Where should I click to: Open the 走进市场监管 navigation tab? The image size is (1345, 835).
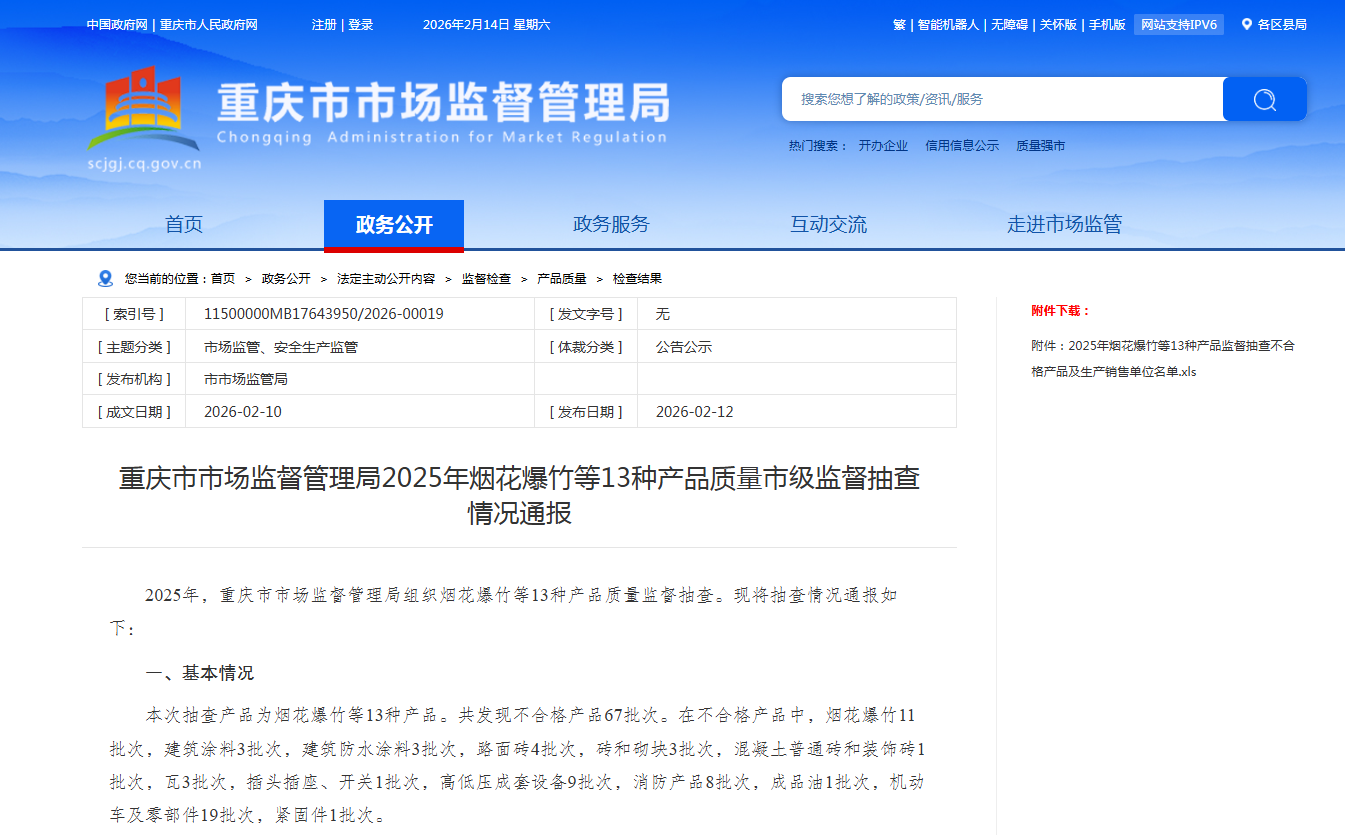[1064, 225]
